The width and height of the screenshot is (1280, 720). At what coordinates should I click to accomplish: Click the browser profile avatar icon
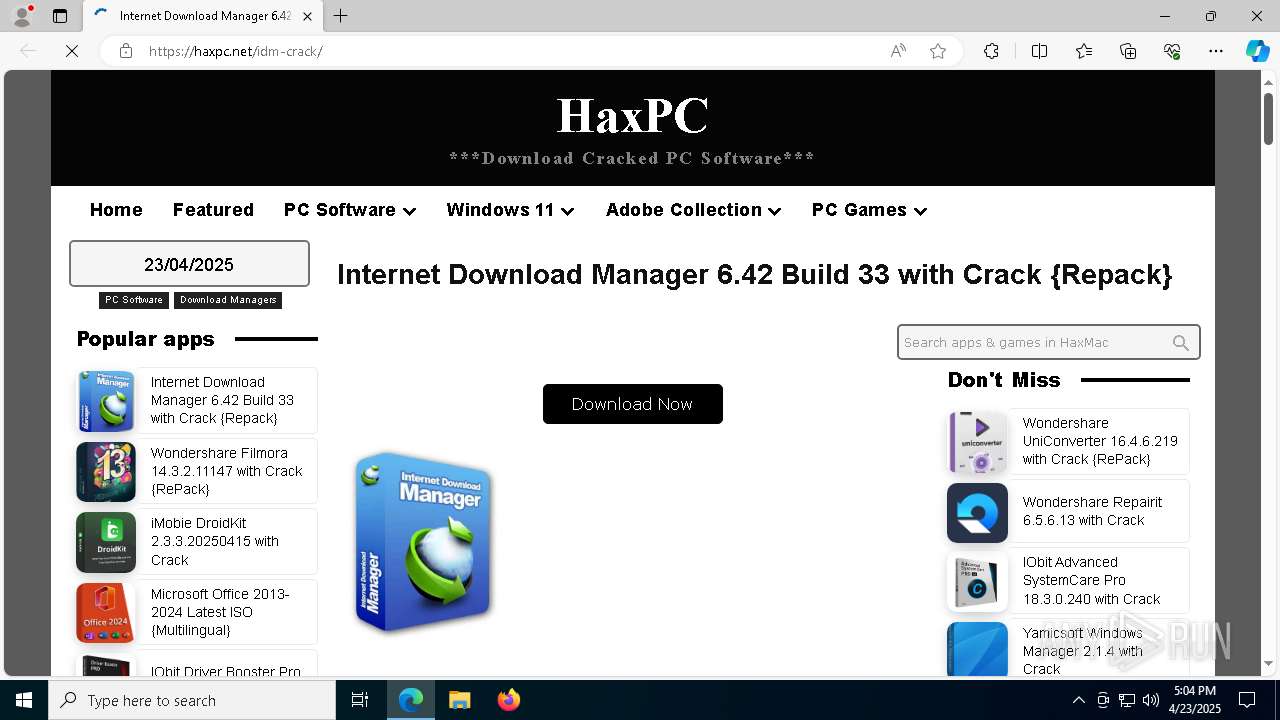[x=22, y=16]
